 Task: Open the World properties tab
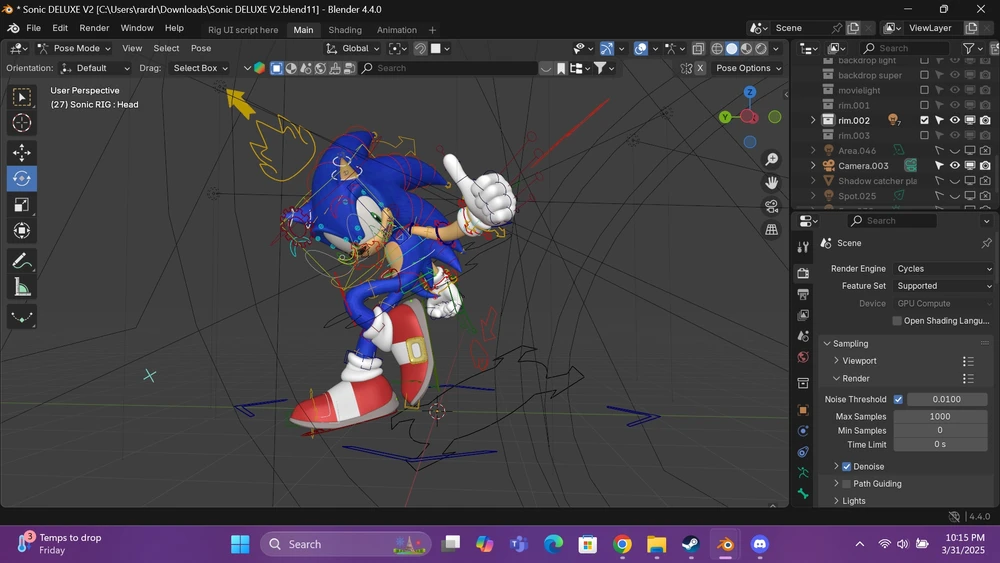803,357
